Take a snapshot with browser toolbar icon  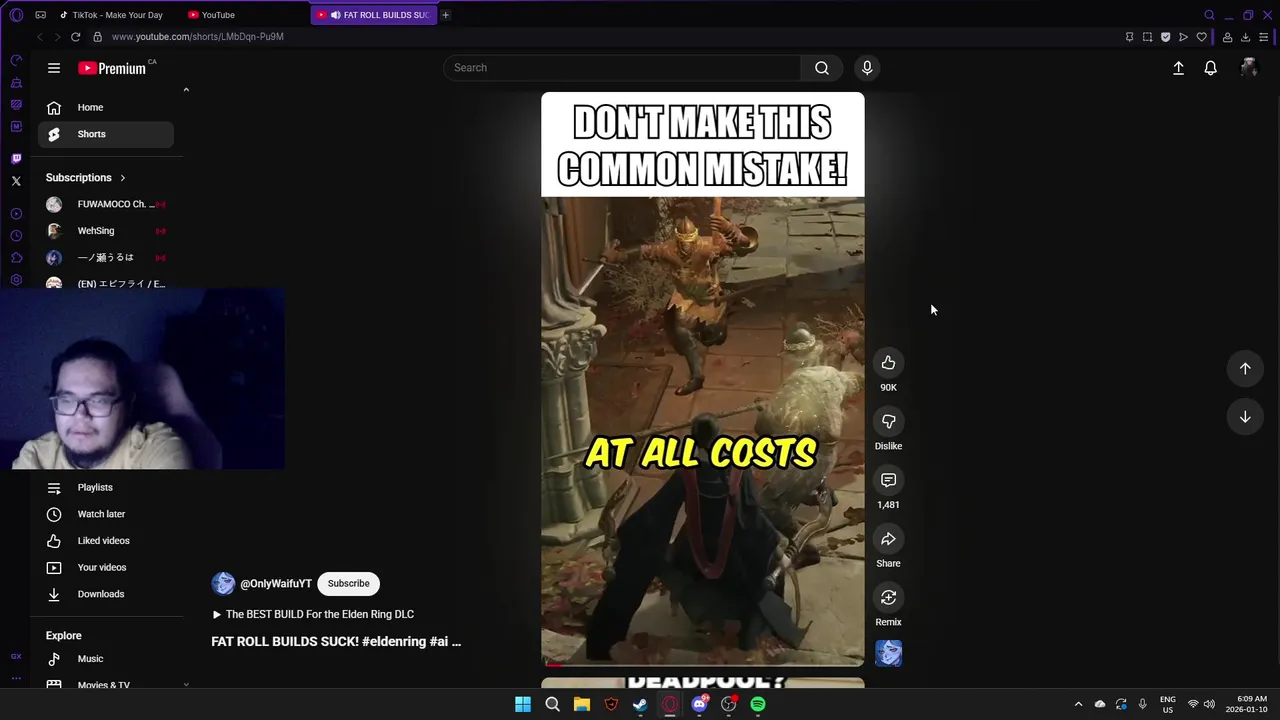[x=1147, y=37]
